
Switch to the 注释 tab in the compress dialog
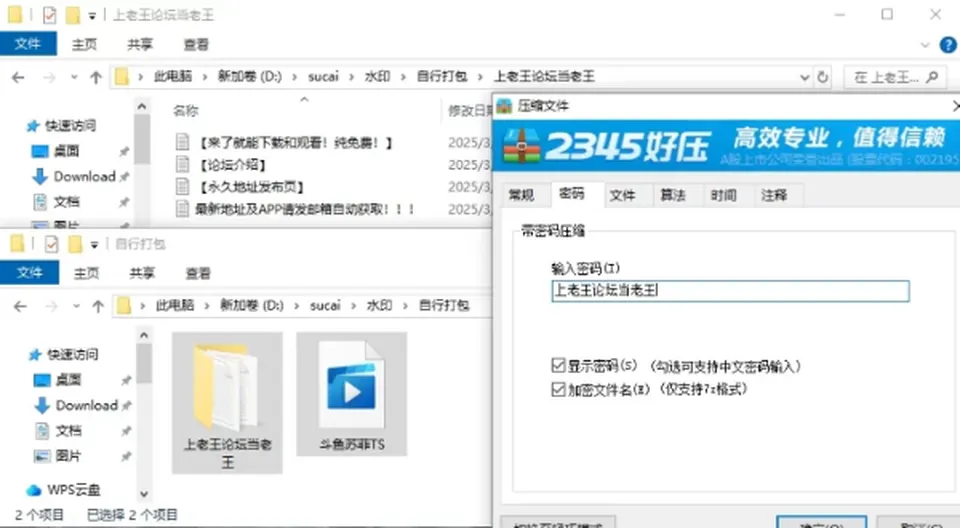point(774,195)
